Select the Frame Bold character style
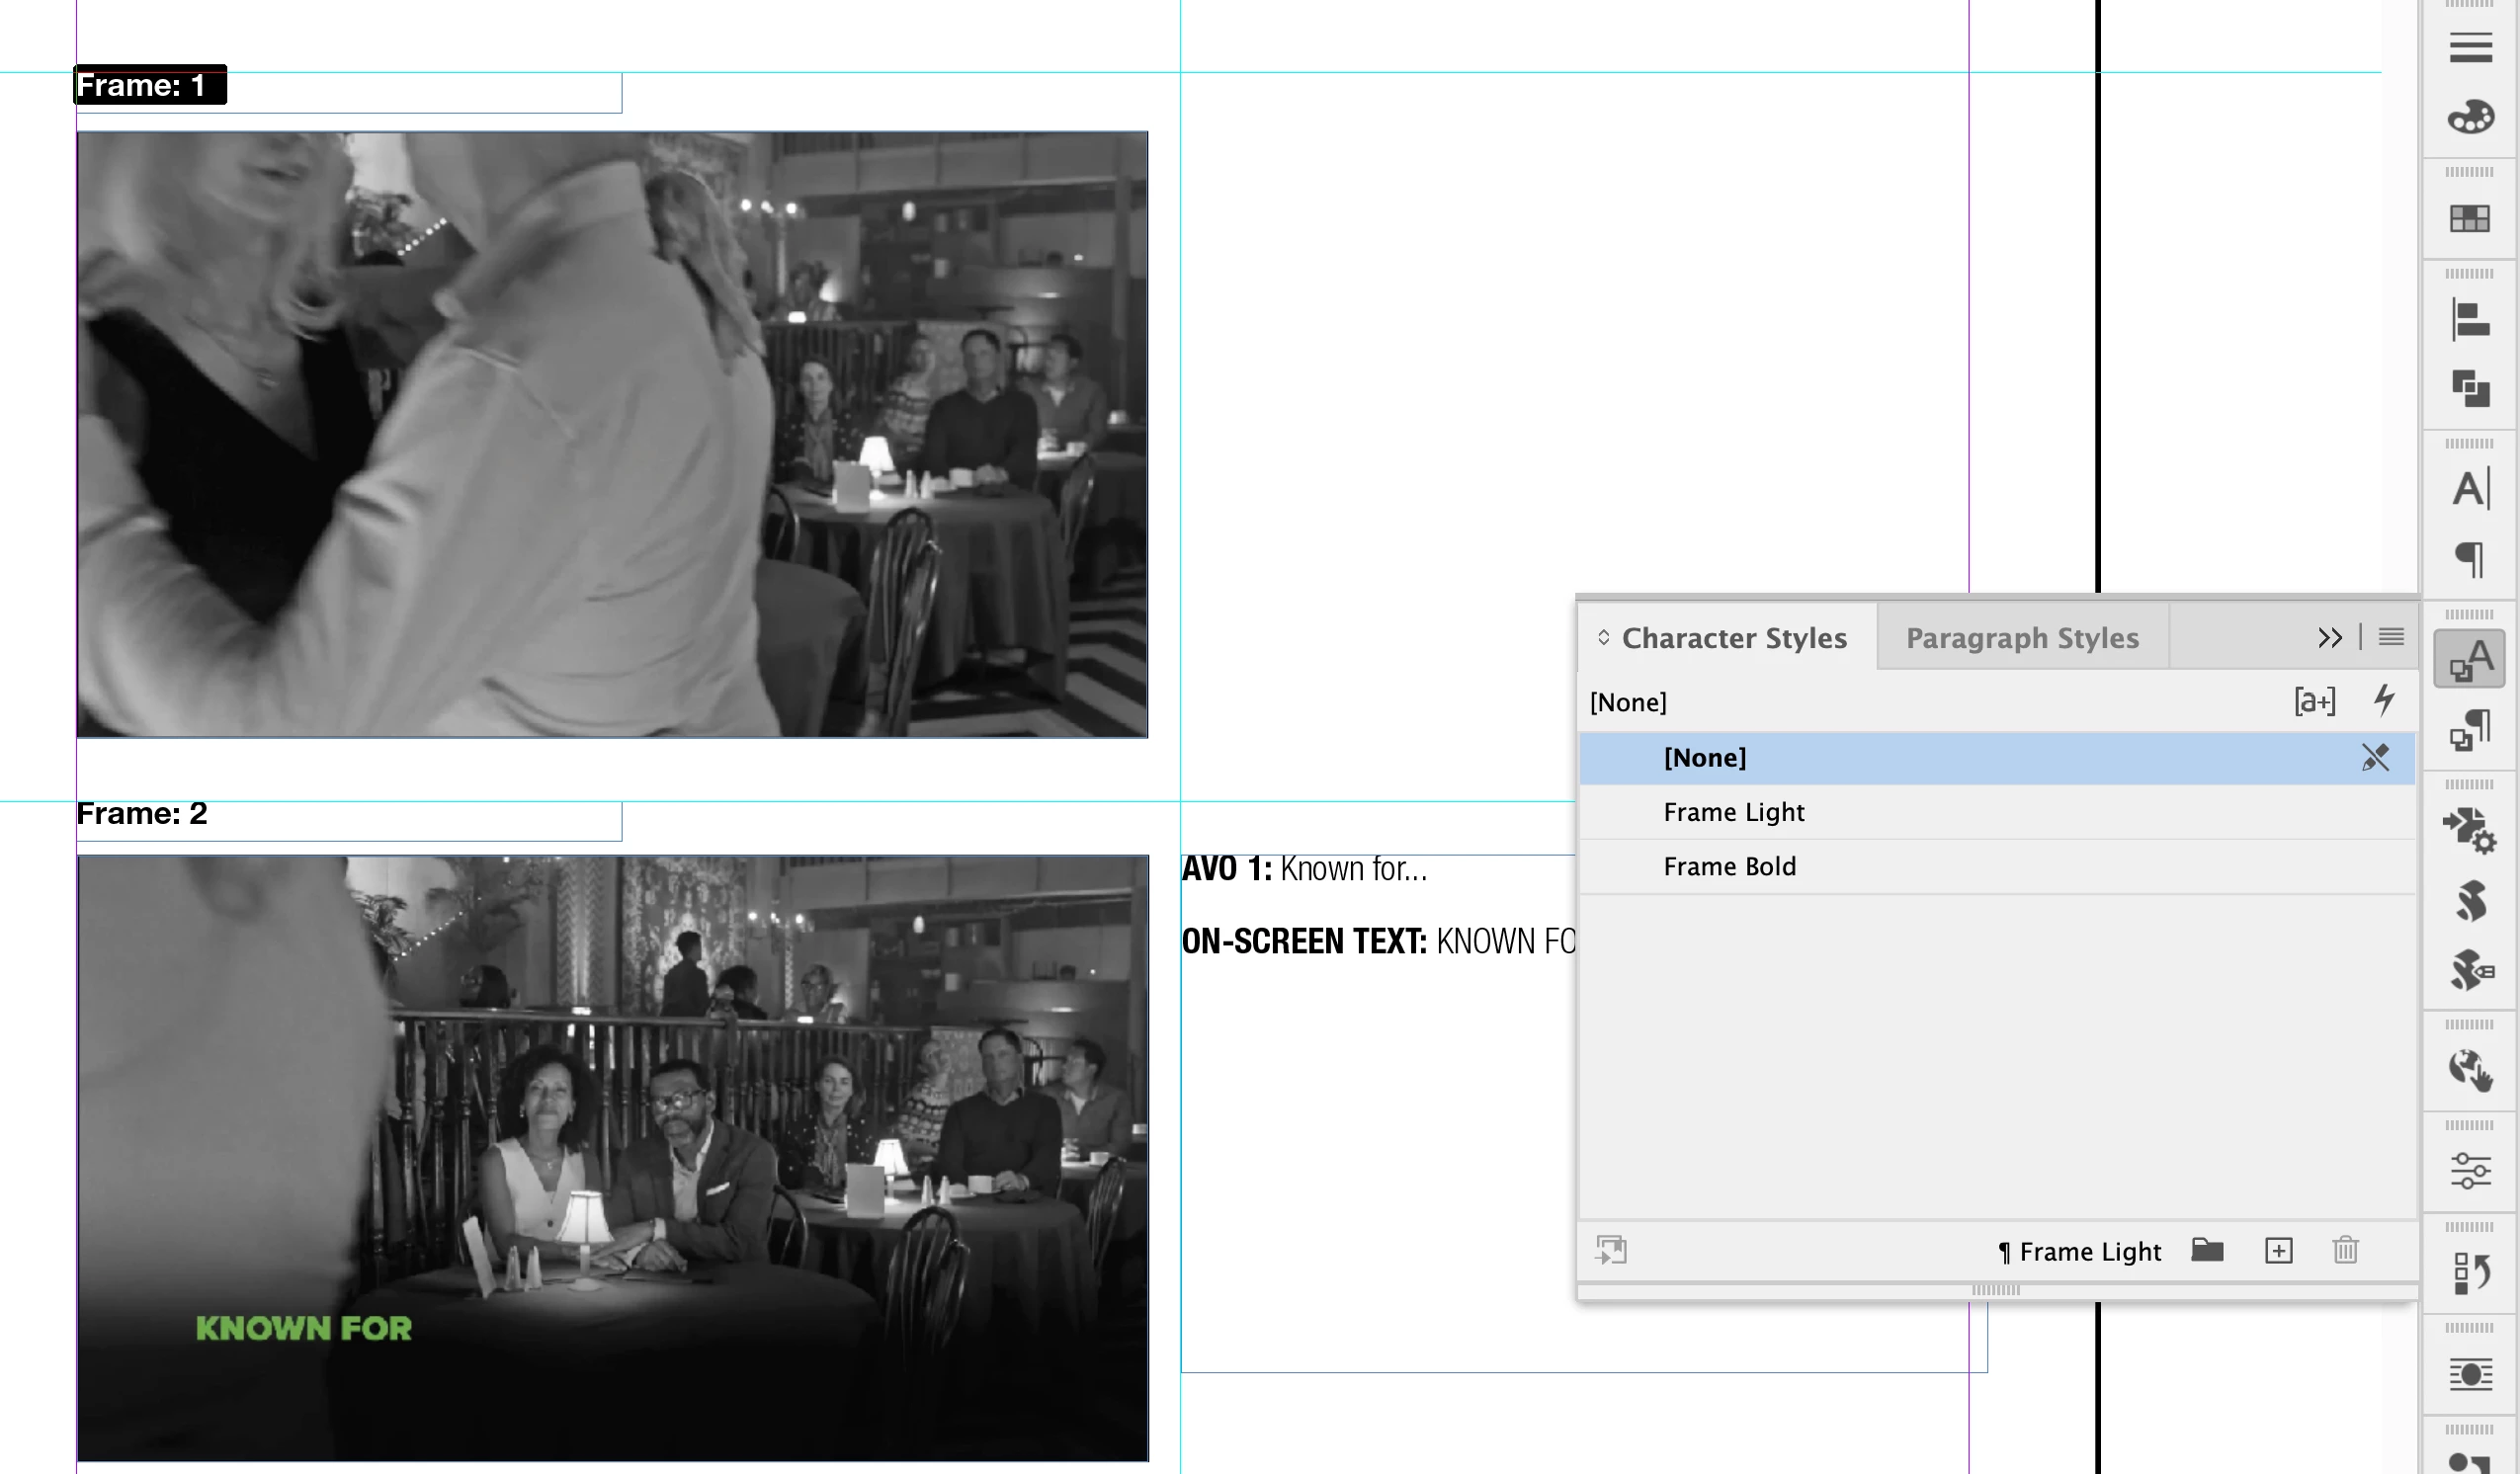The image size is (2520, 1474). pyautogui.click(x=1729, y=866)
